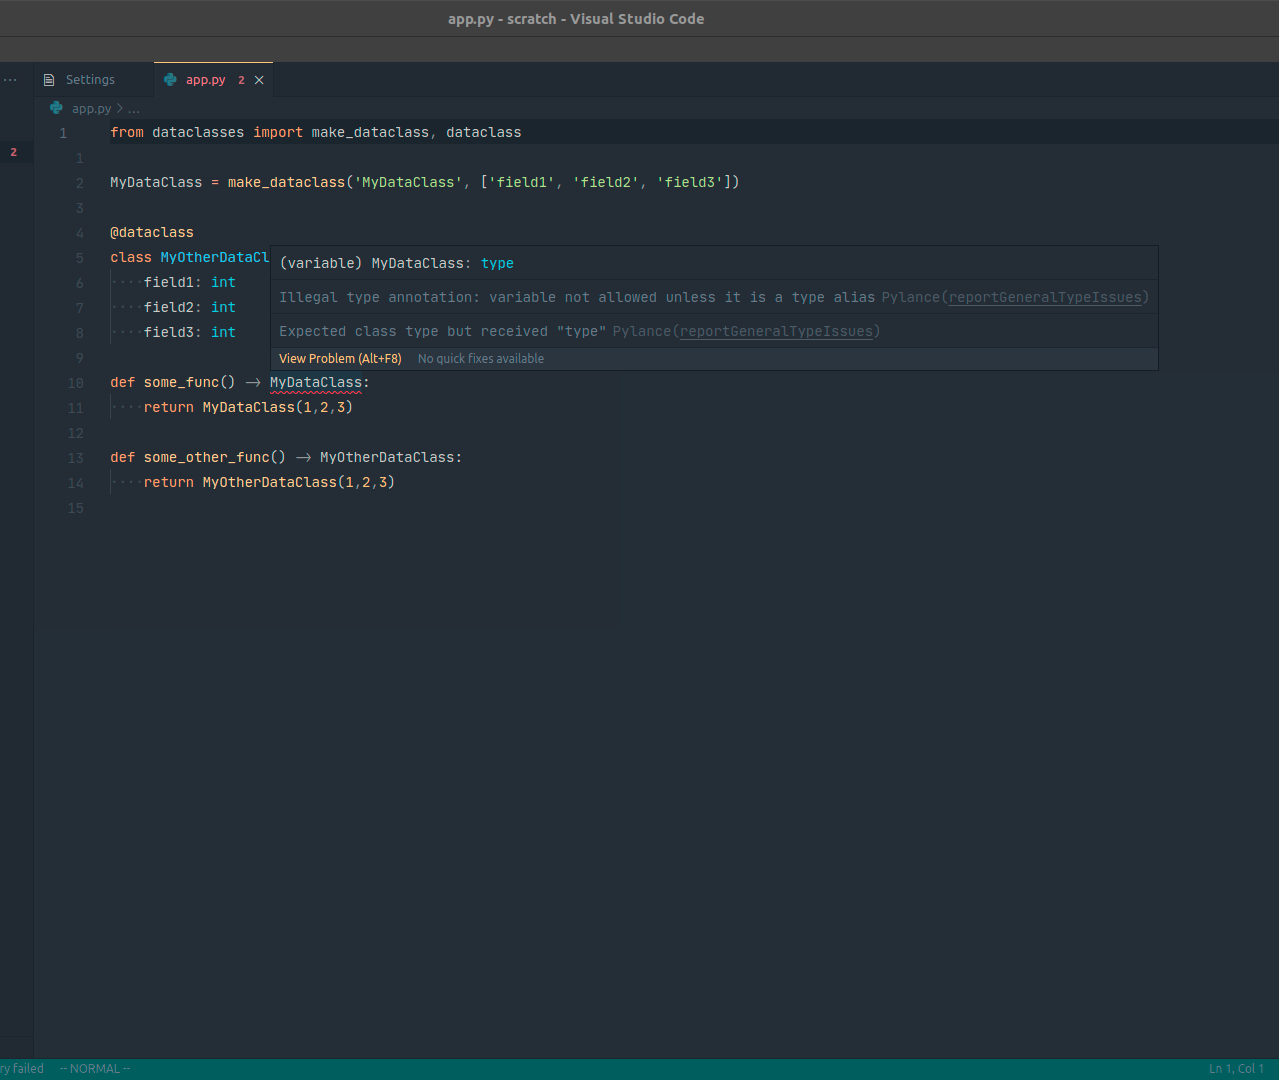Image resolution: width=1279 pixels, height=1080 pixels.
Task: Open more editor actions via the "..." icon
Action: point(9,79)
